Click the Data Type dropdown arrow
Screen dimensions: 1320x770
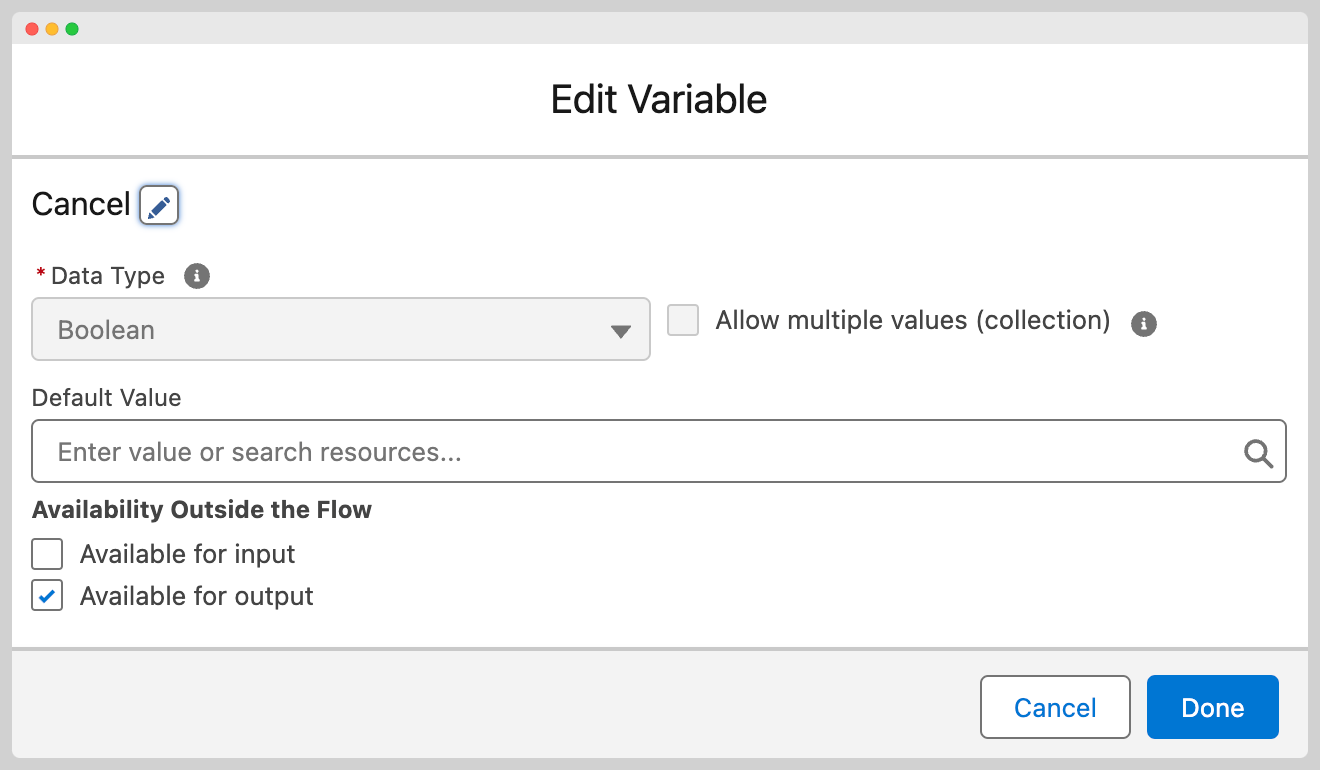(620, 331)
